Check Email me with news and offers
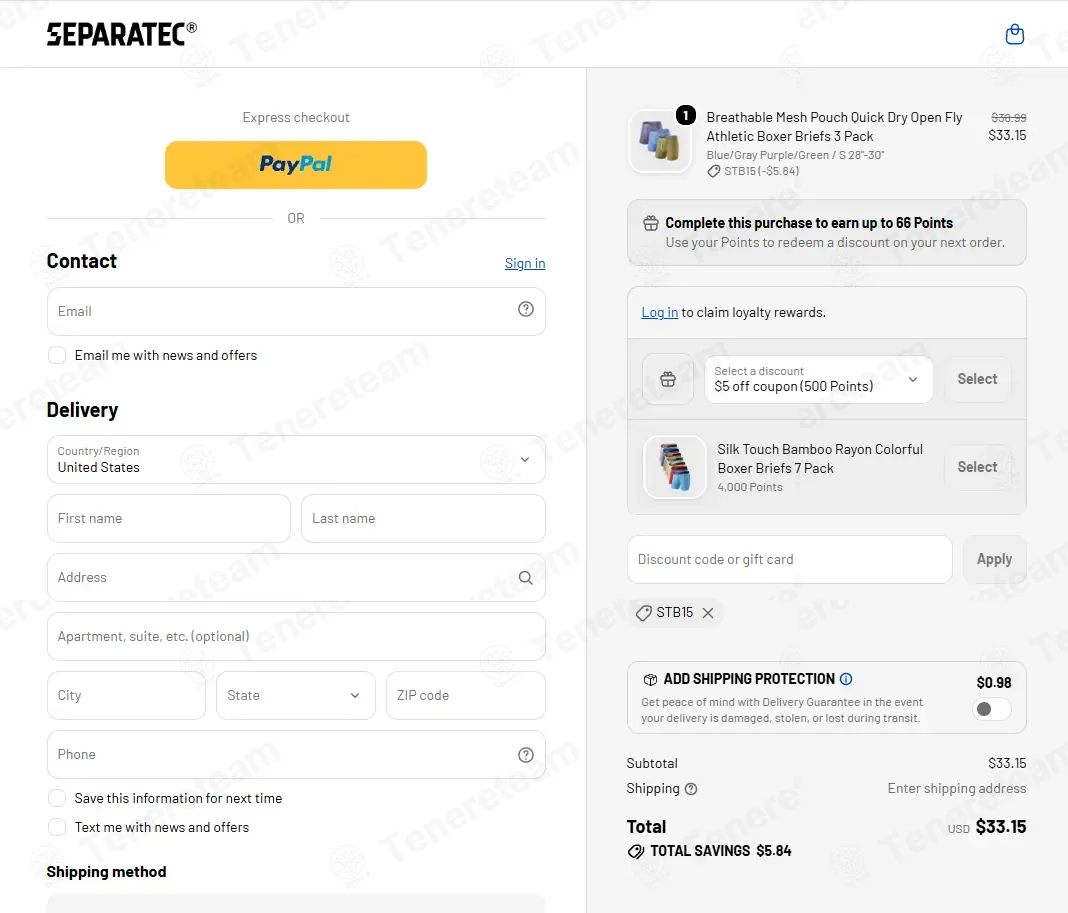 click(57, 355)
